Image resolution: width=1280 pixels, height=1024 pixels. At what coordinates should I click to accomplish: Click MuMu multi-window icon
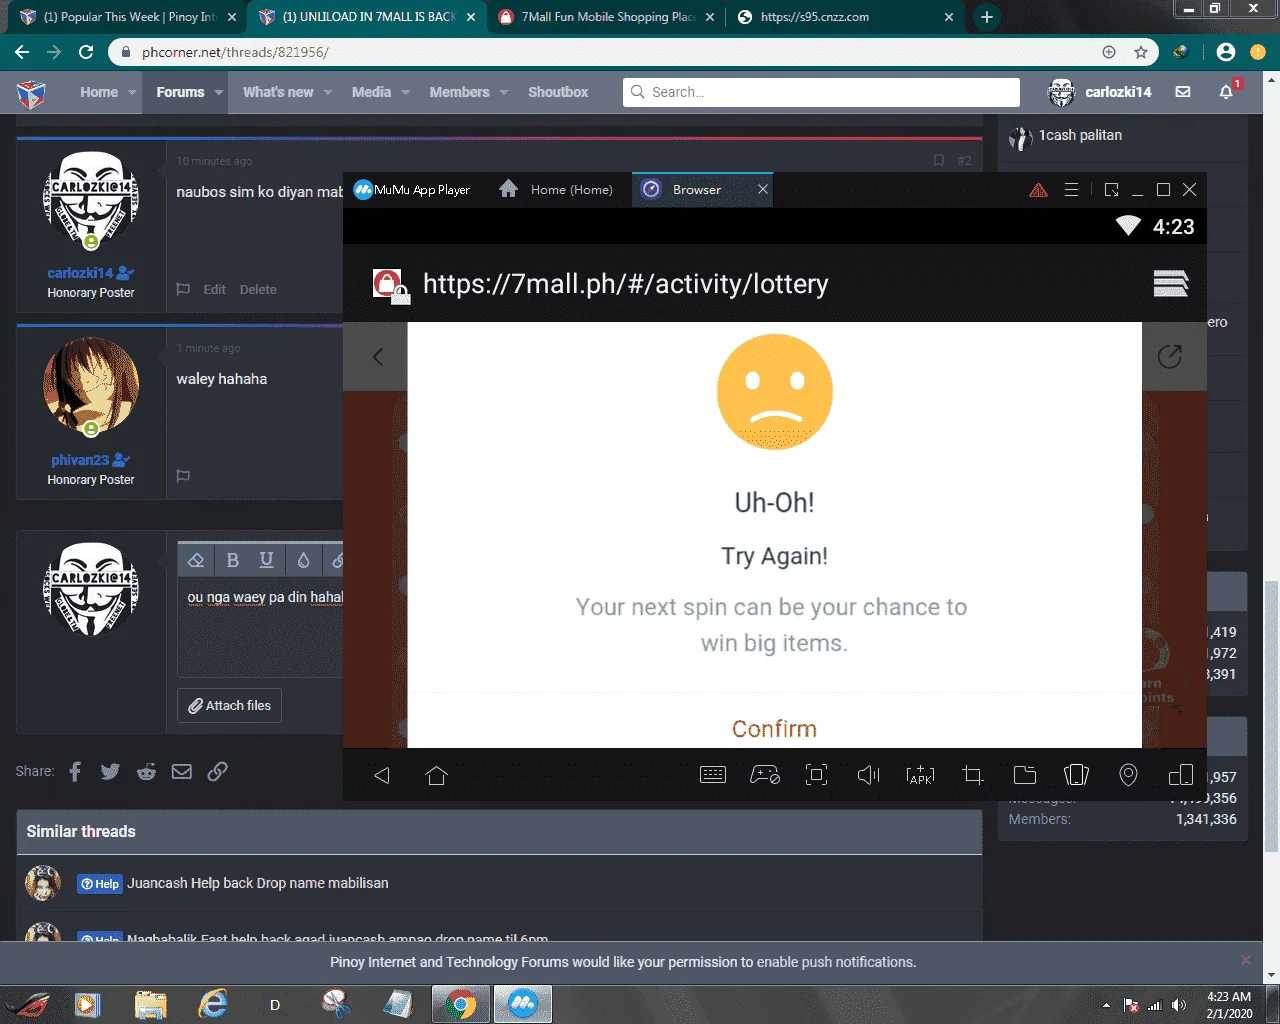point(1181,775)
